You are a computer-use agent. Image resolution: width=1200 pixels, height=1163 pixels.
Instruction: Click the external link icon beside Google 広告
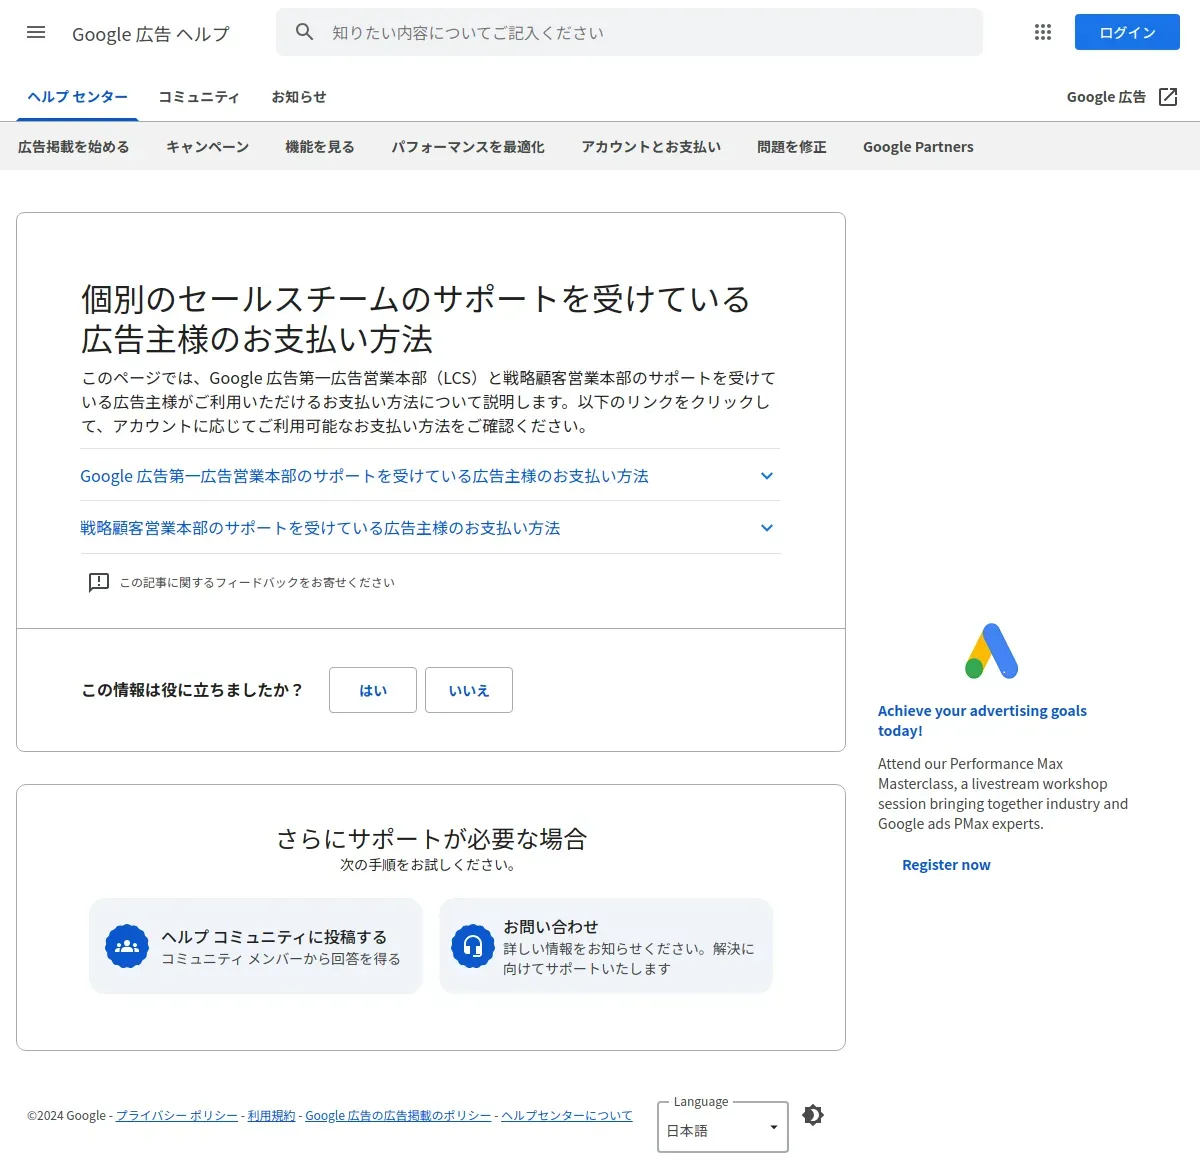(x=1168, y=97)
